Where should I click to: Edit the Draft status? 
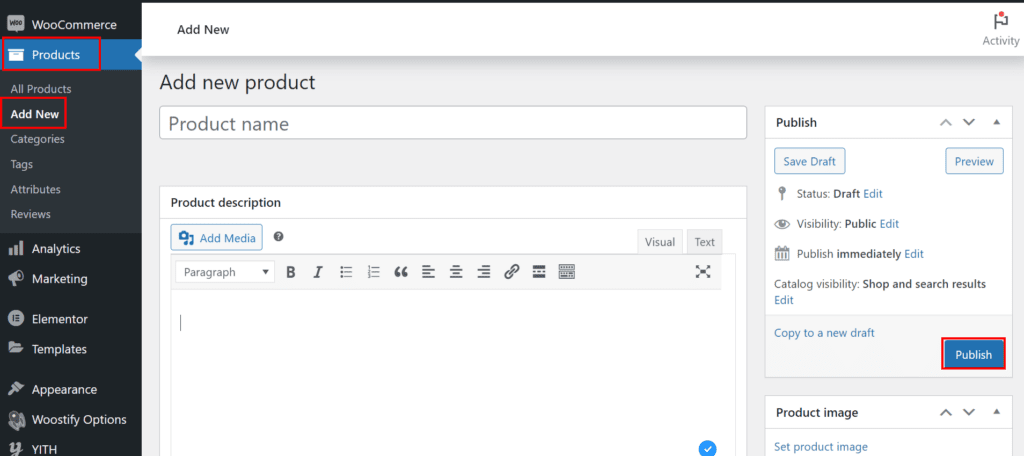(x=873, y=193)
